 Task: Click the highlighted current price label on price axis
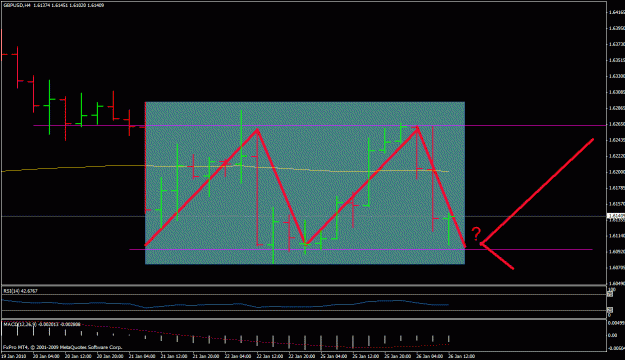616,216
